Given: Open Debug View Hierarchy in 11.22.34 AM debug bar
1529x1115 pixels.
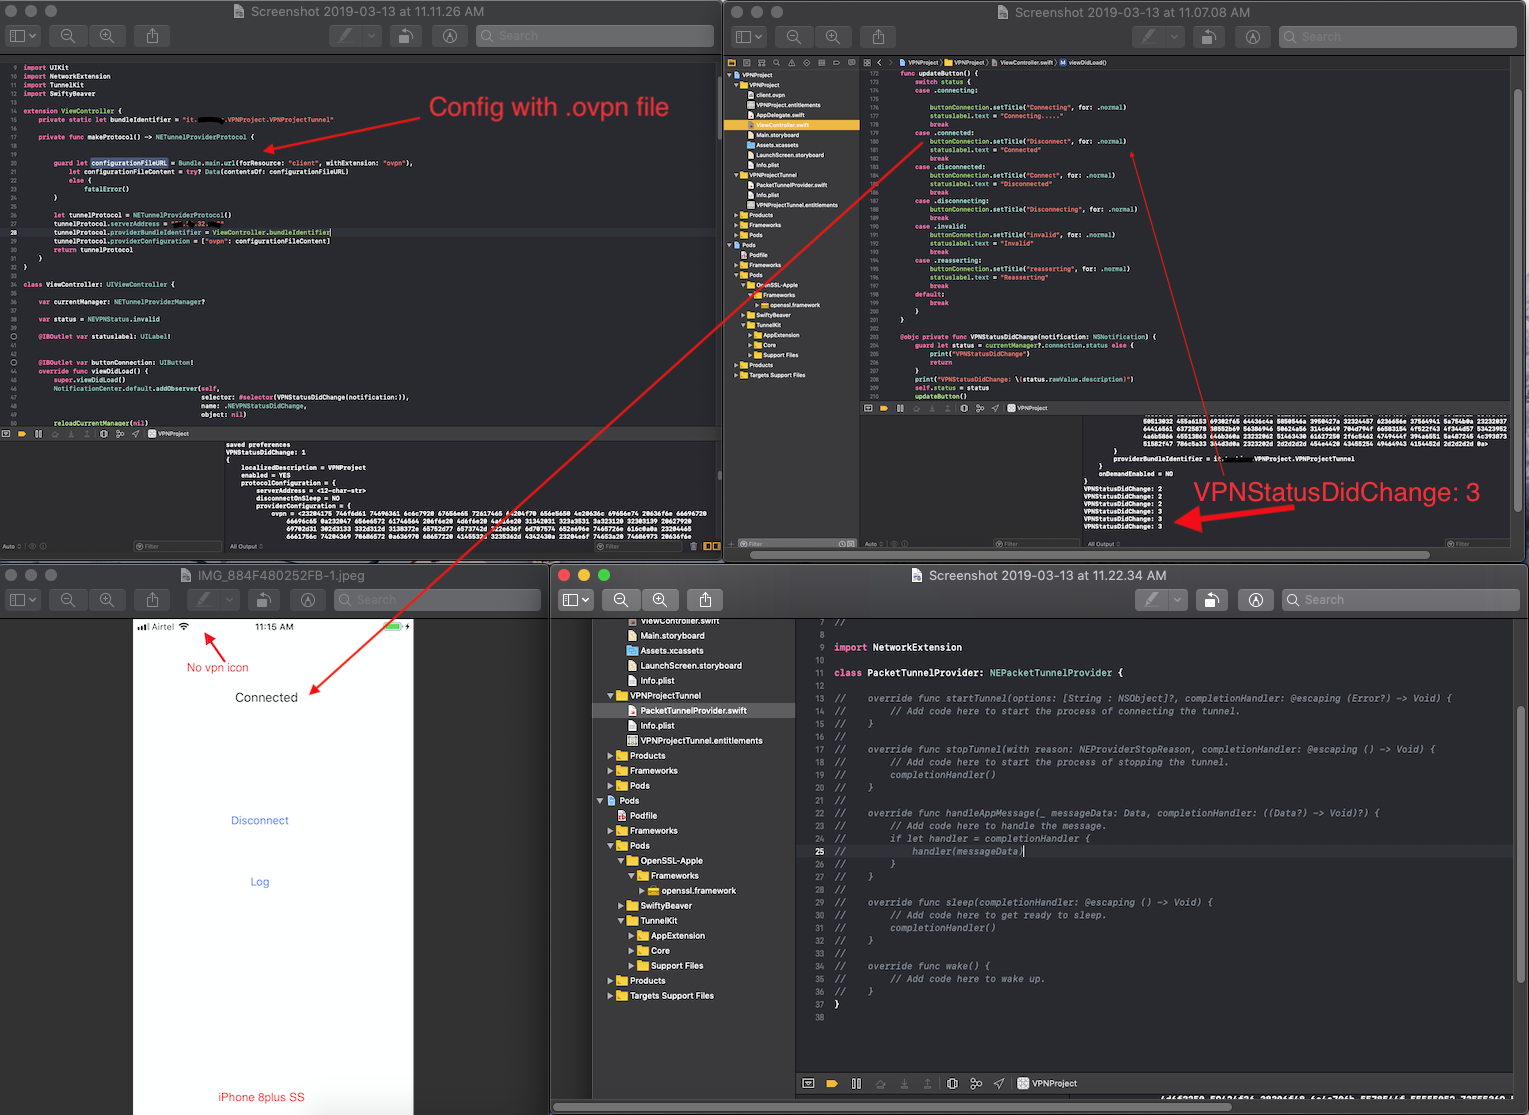Looking at the screenshot, I should [952, 1084].
